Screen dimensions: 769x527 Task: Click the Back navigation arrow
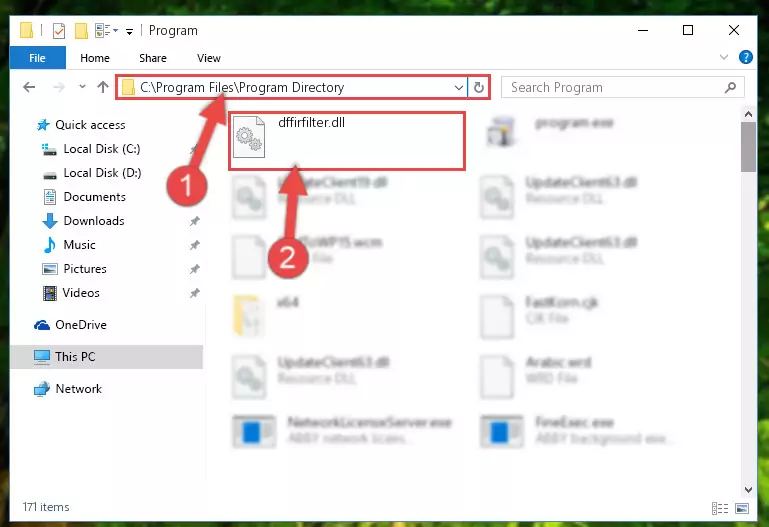(29, 87)
